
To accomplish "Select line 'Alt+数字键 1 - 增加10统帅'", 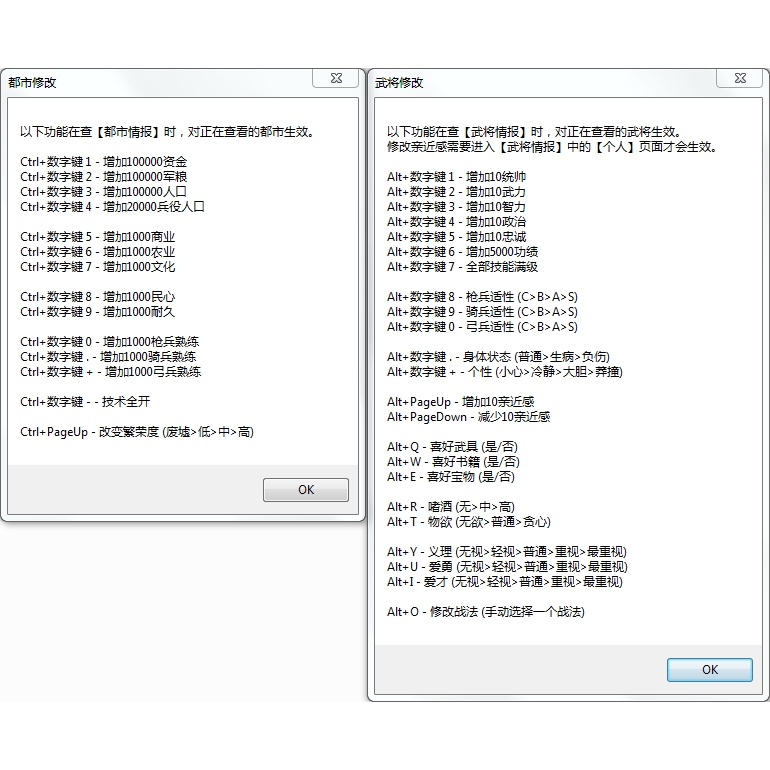I will [x=456, y=177].
